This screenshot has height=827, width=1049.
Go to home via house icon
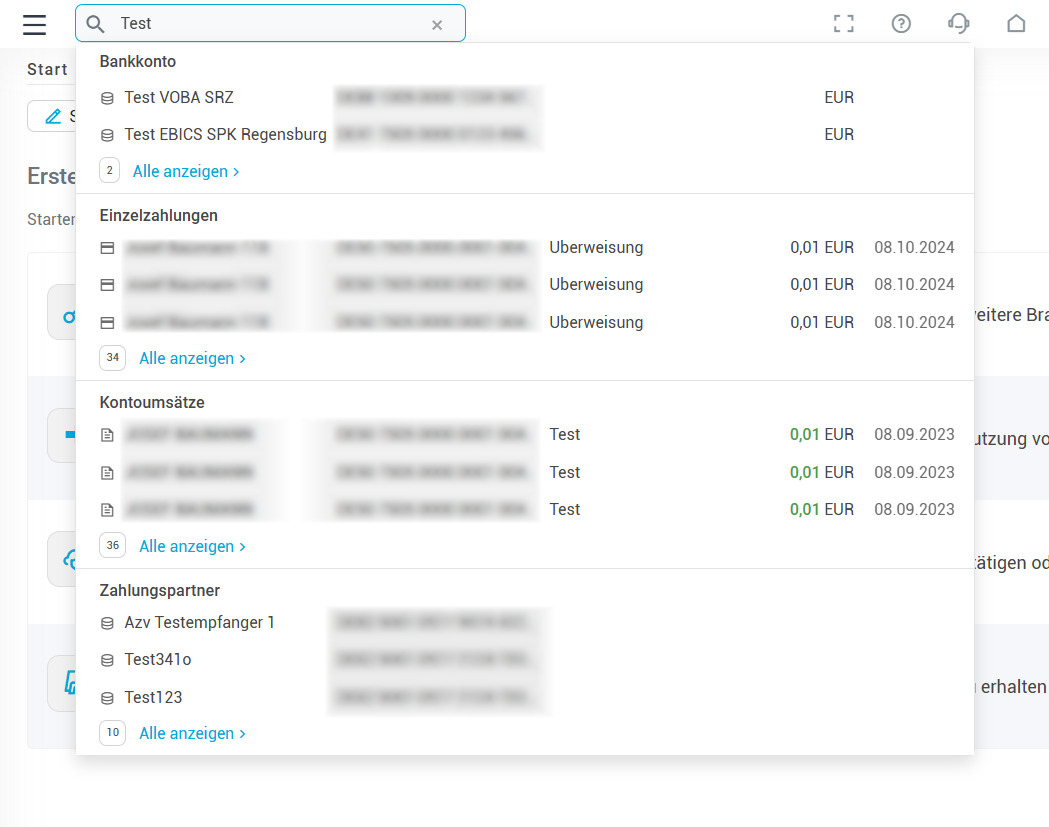(1016, 24)
